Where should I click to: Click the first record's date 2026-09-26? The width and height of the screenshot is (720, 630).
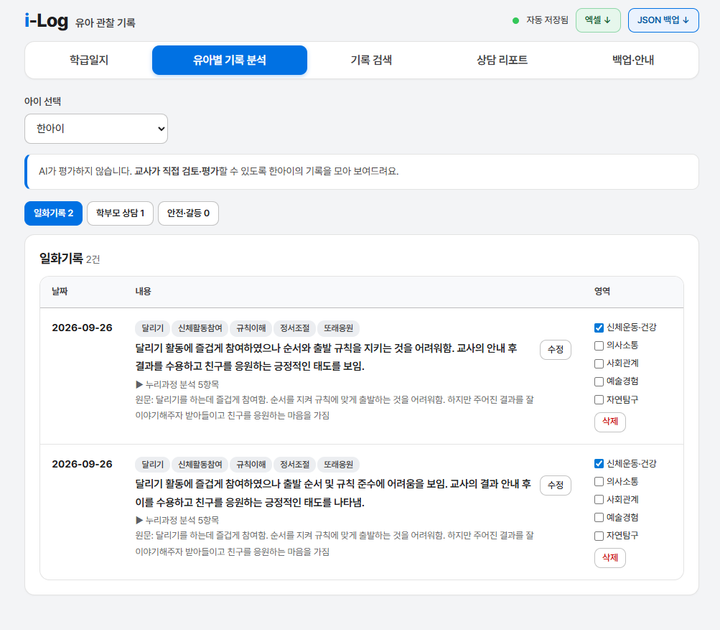tap(82, 328)
